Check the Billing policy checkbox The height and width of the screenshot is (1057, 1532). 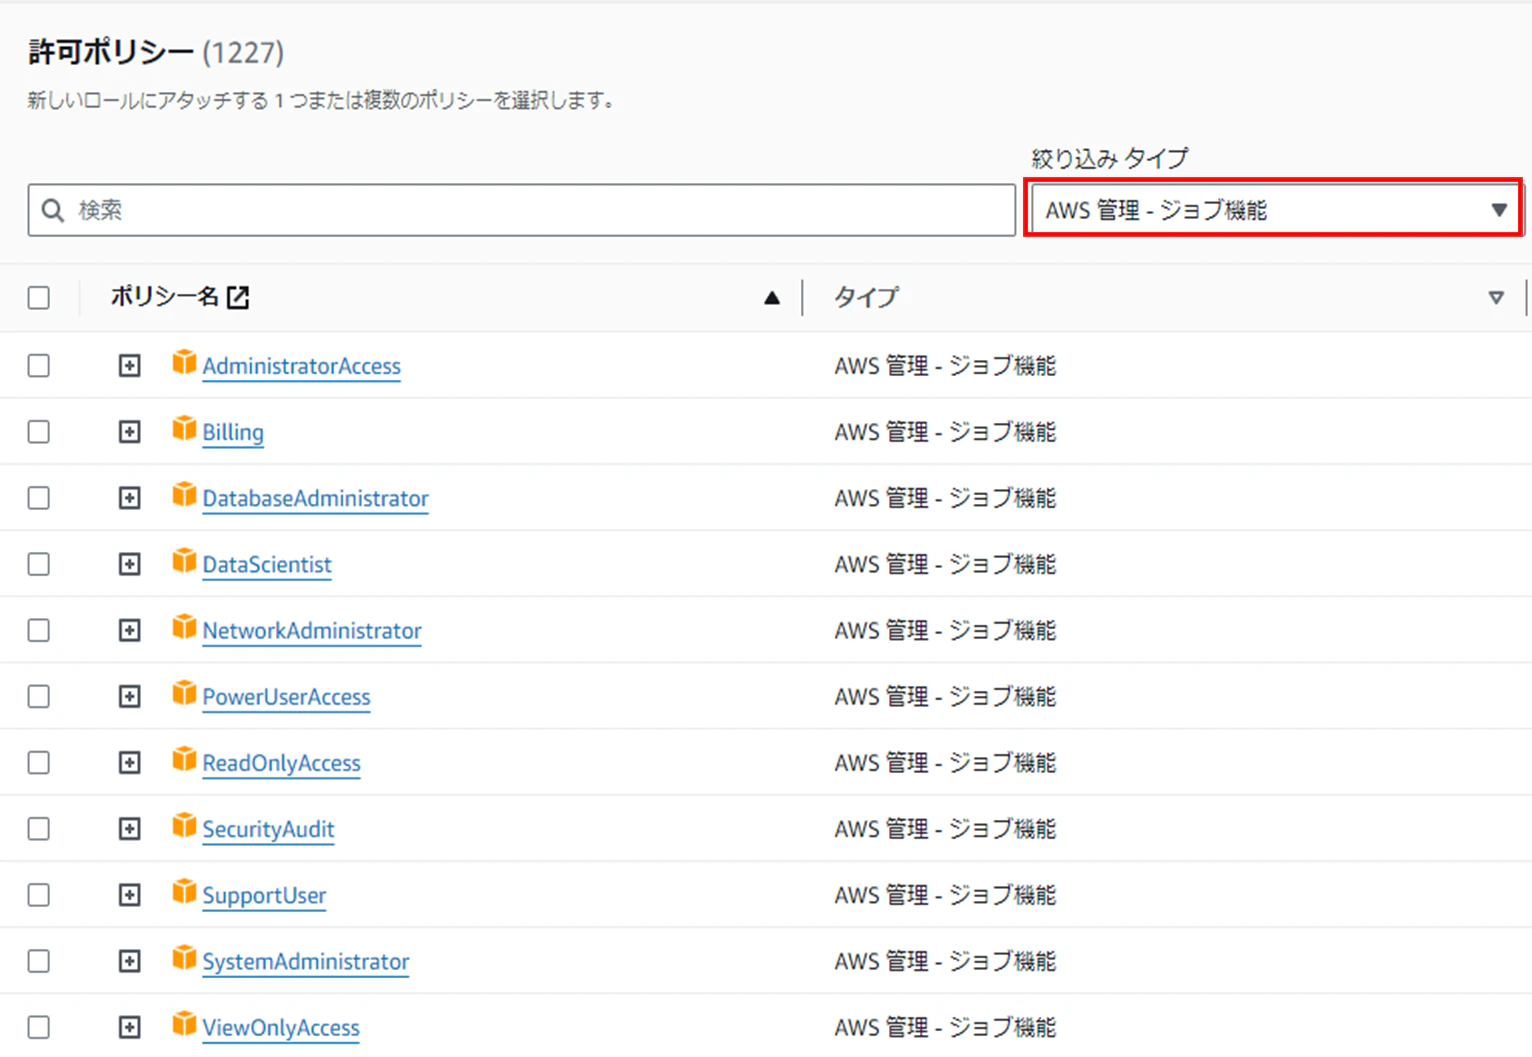click(39, 432)
